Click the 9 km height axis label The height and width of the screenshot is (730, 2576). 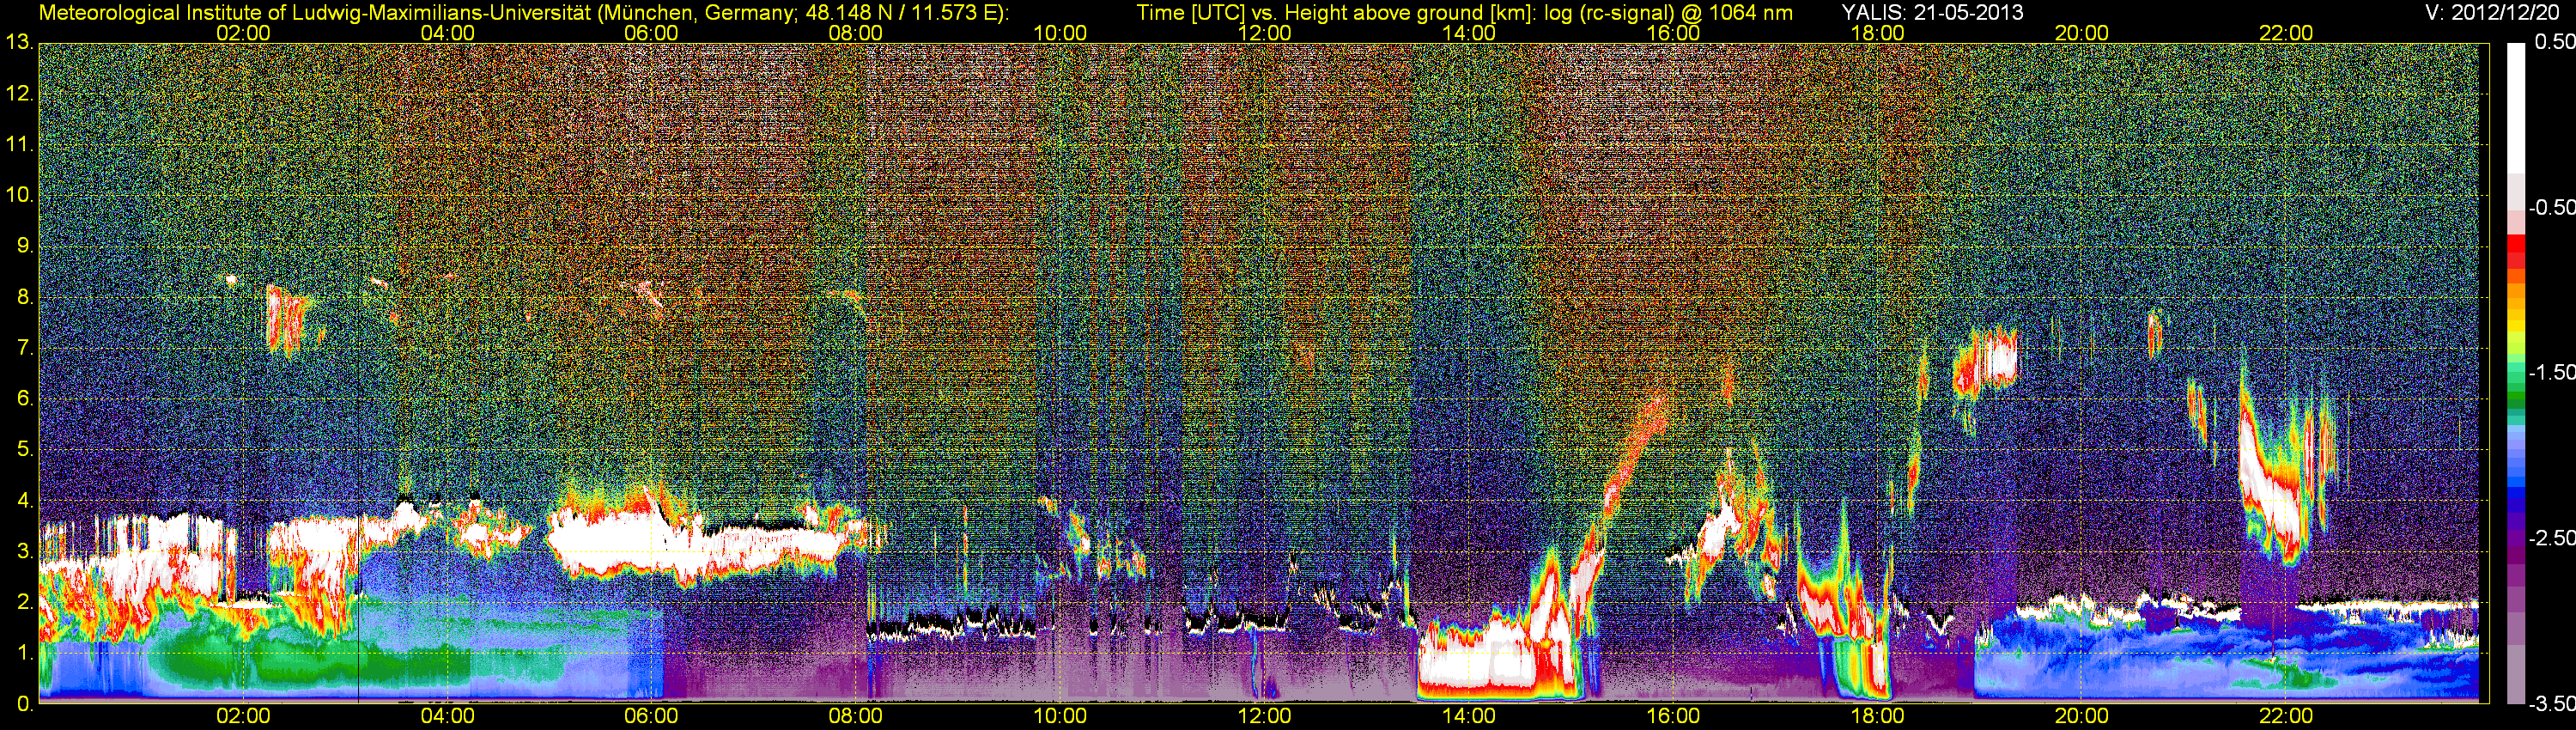24,246
